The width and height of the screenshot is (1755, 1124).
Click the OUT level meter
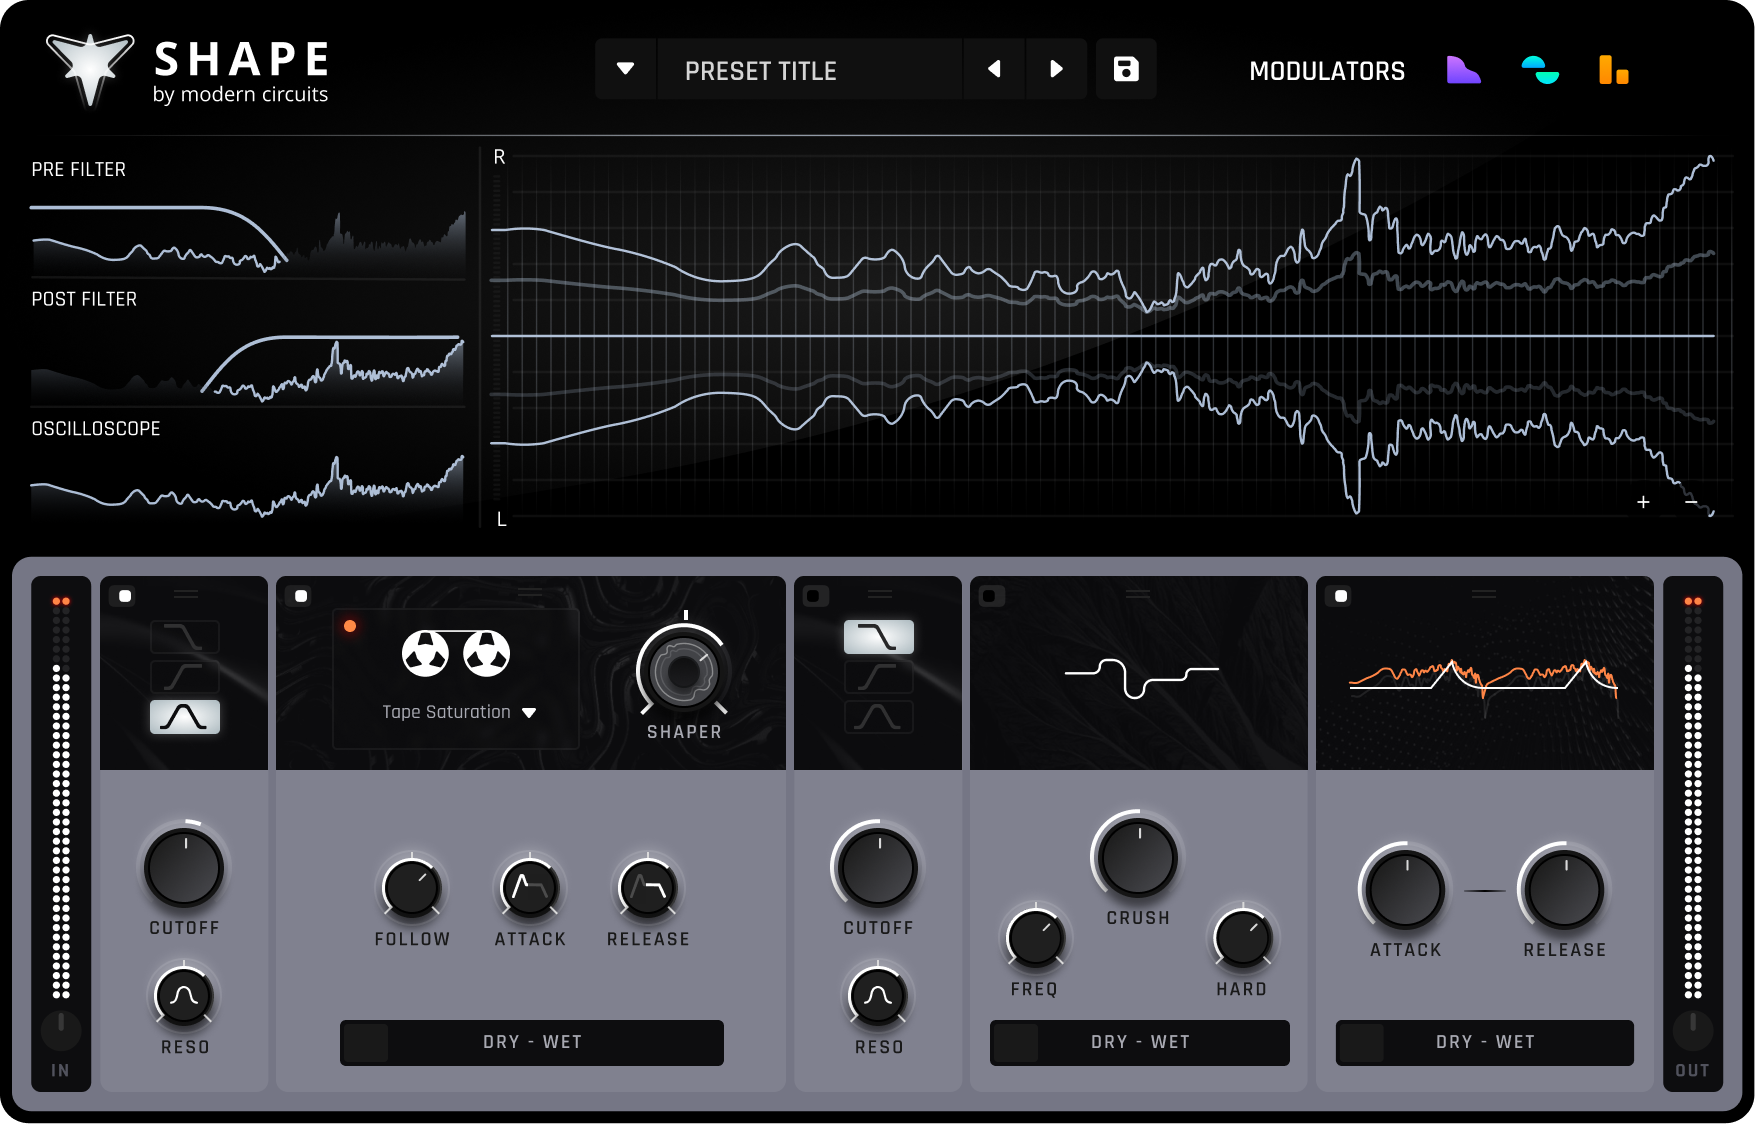tap(1693, 798)
